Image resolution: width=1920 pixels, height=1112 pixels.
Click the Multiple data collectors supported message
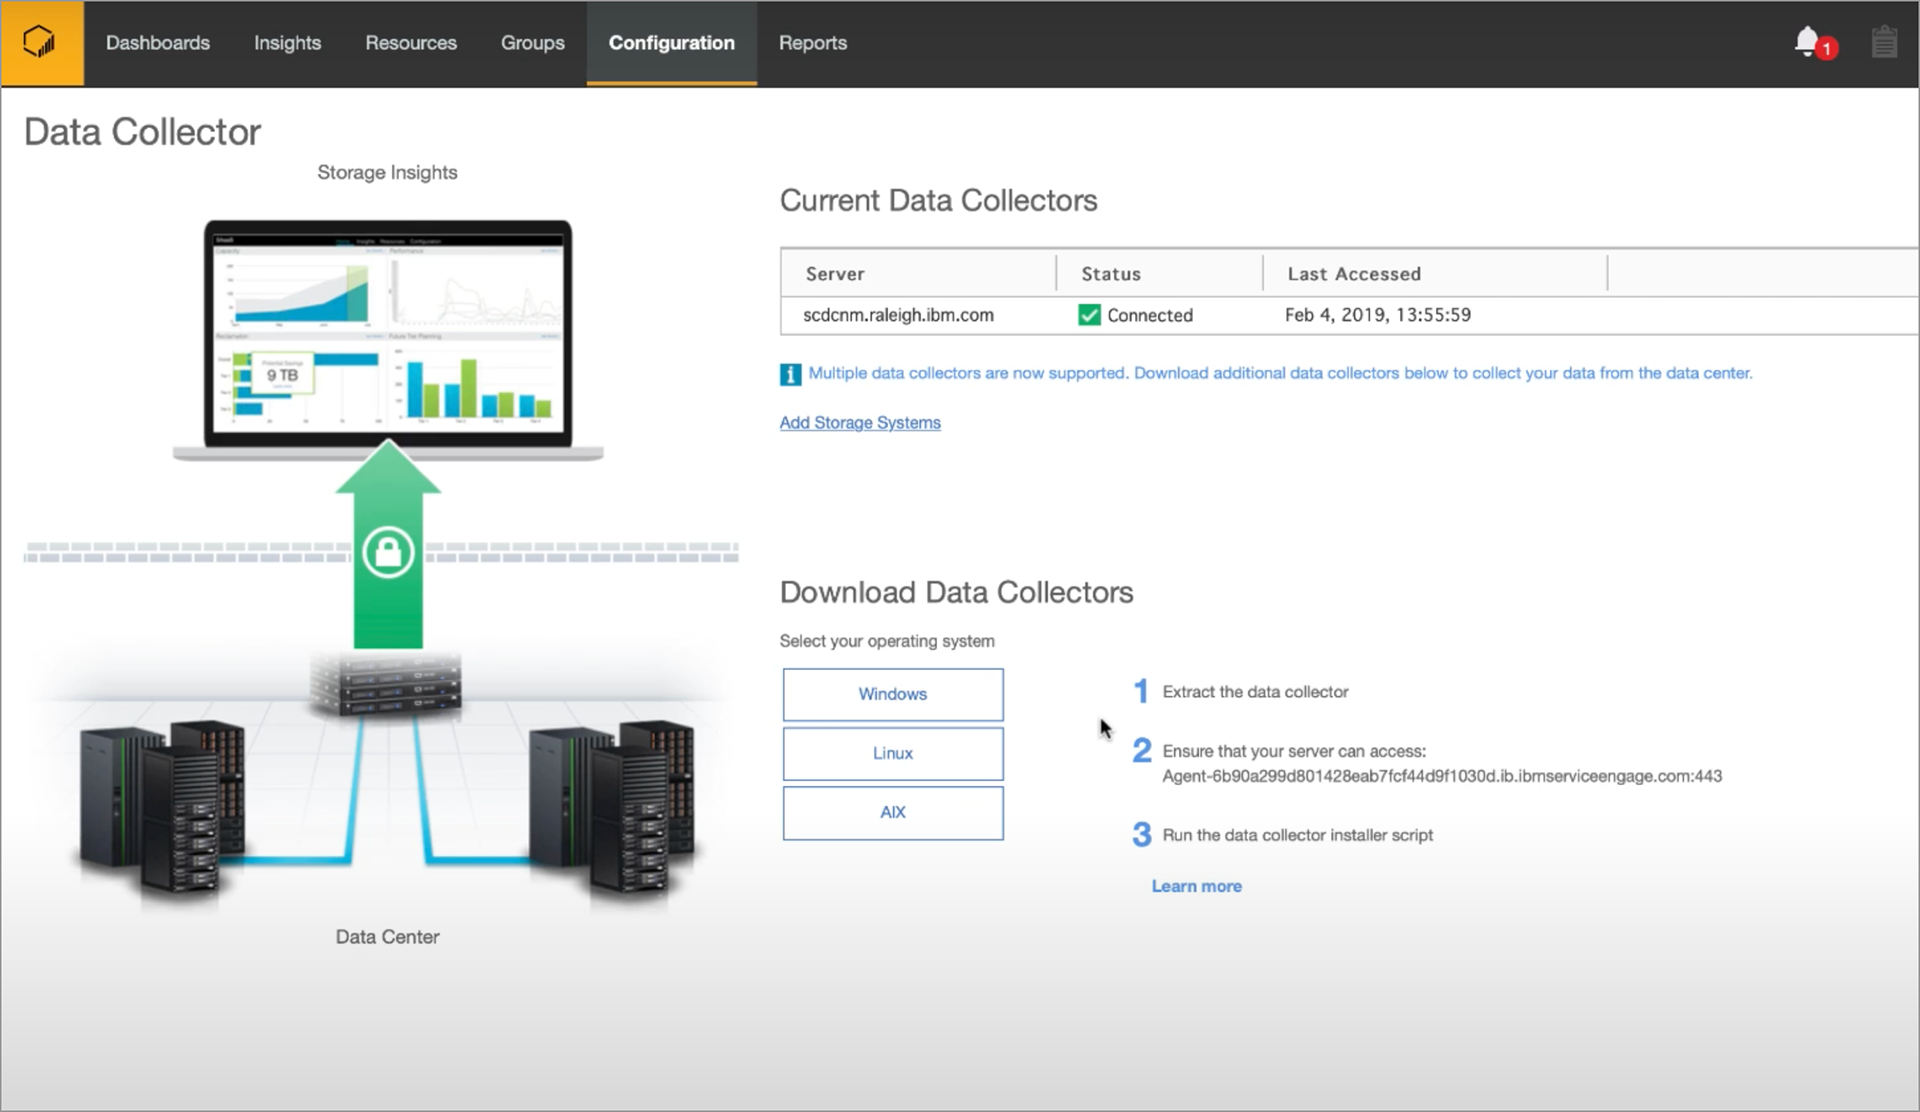[1280, 373]
